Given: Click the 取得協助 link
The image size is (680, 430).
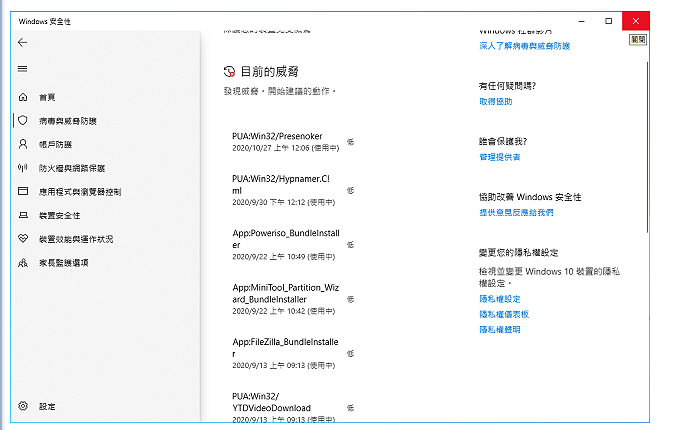Looking at the screenshot, I should pos(496,101).
